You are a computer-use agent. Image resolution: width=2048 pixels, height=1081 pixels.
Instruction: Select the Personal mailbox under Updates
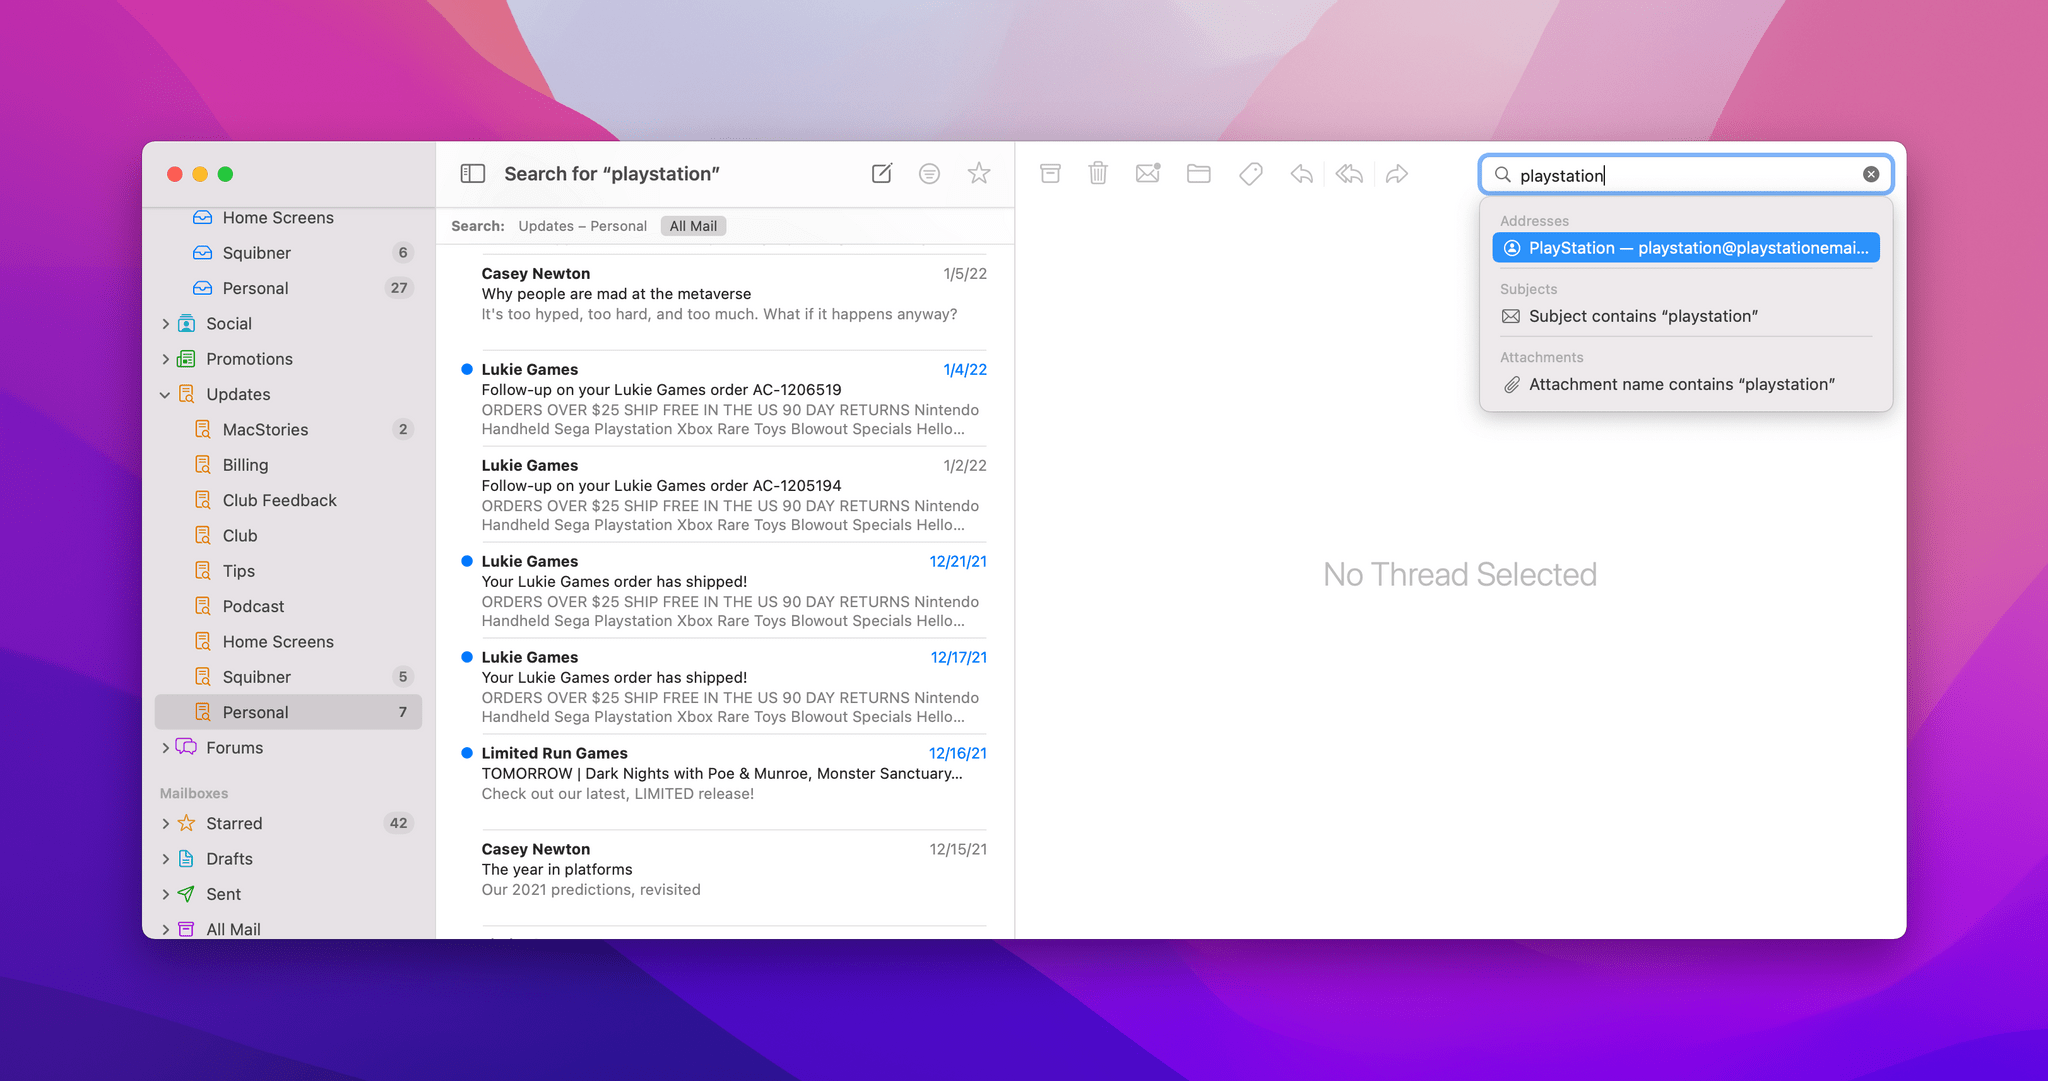tap(256, 711)
